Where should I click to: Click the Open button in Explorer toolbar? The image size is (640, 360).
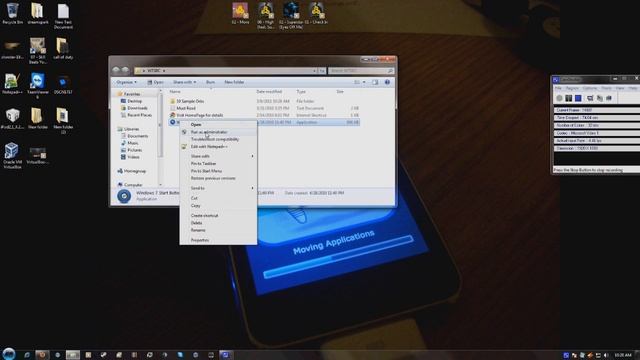coord(156,82)
